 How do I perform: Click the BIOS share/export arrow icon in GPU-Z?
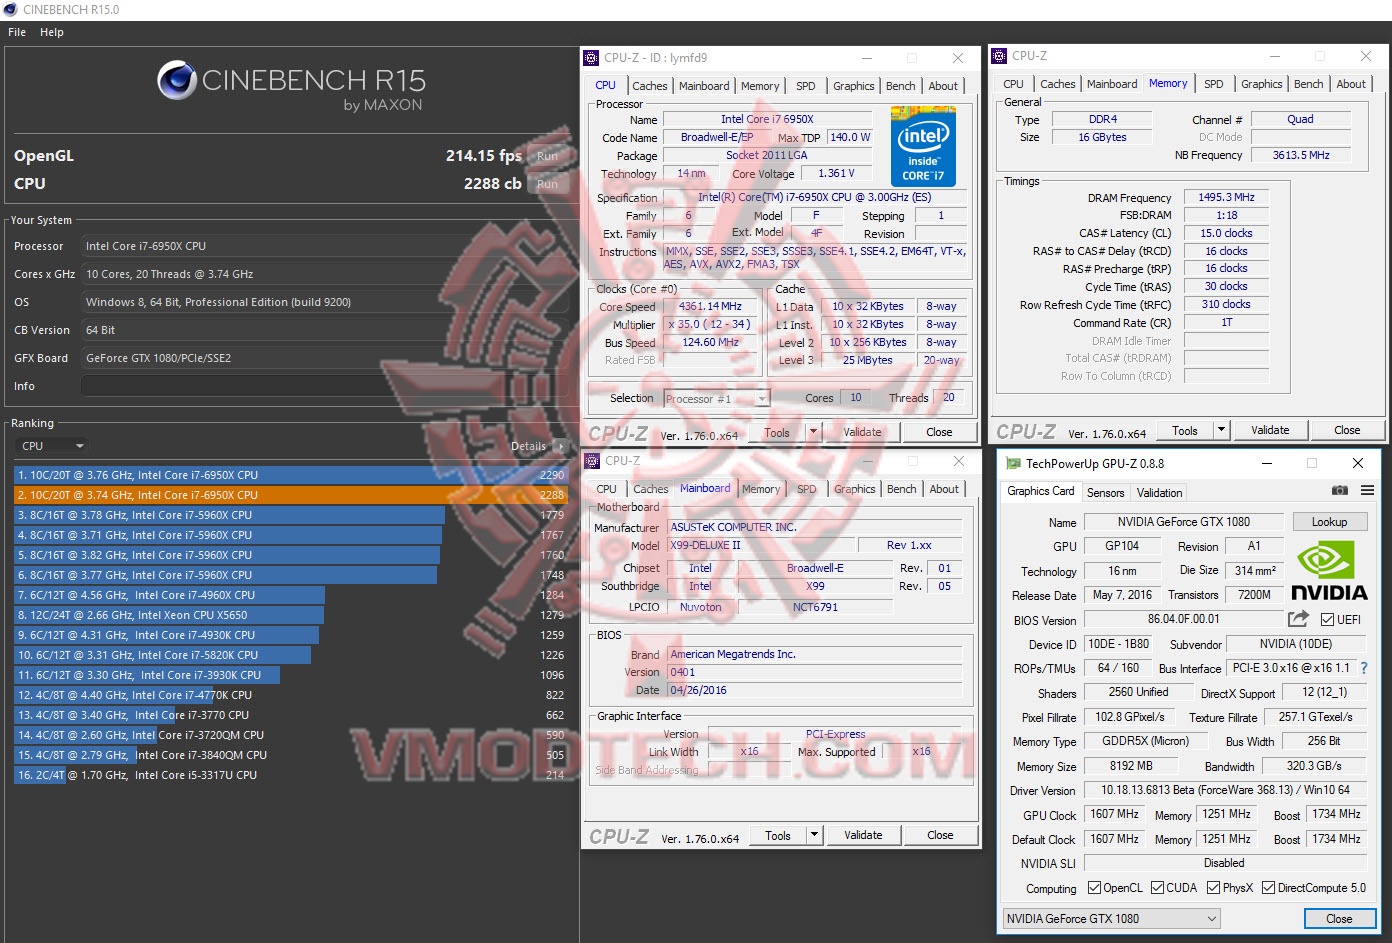click(x=1299, y=619)
